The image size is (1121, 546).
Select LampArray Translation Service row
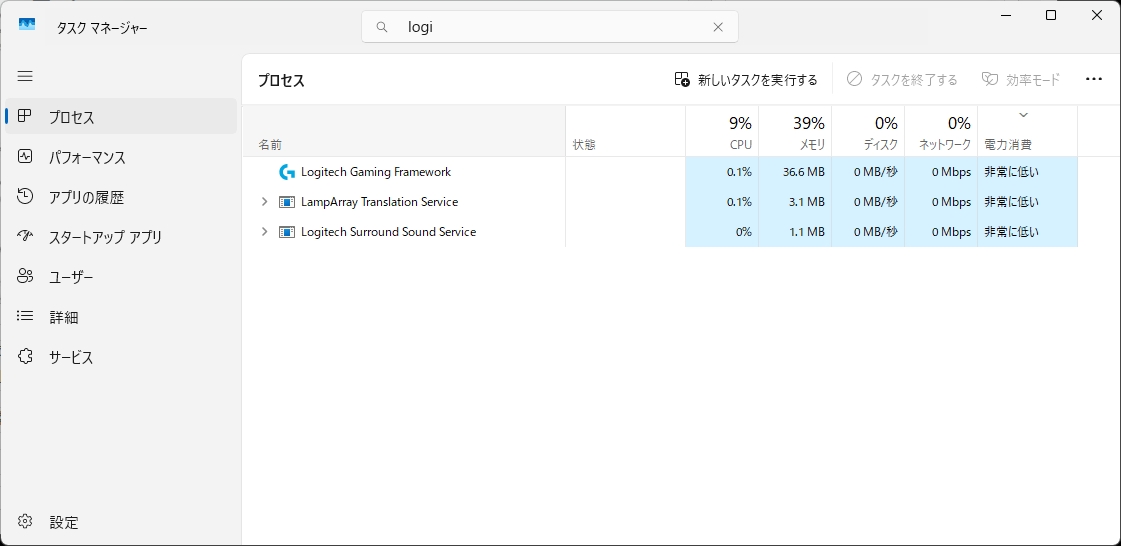pyautogui.click(x=660, y=202)
